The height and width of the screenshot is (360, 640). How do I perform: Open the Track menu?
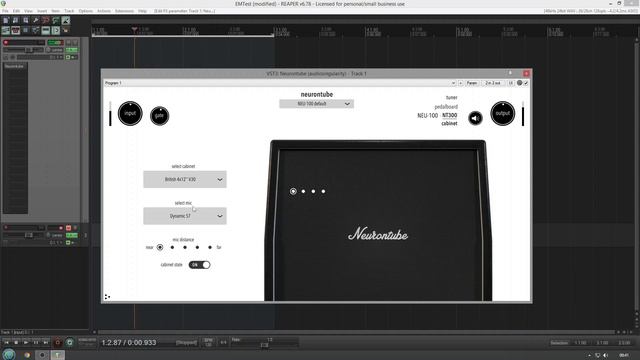69,11
